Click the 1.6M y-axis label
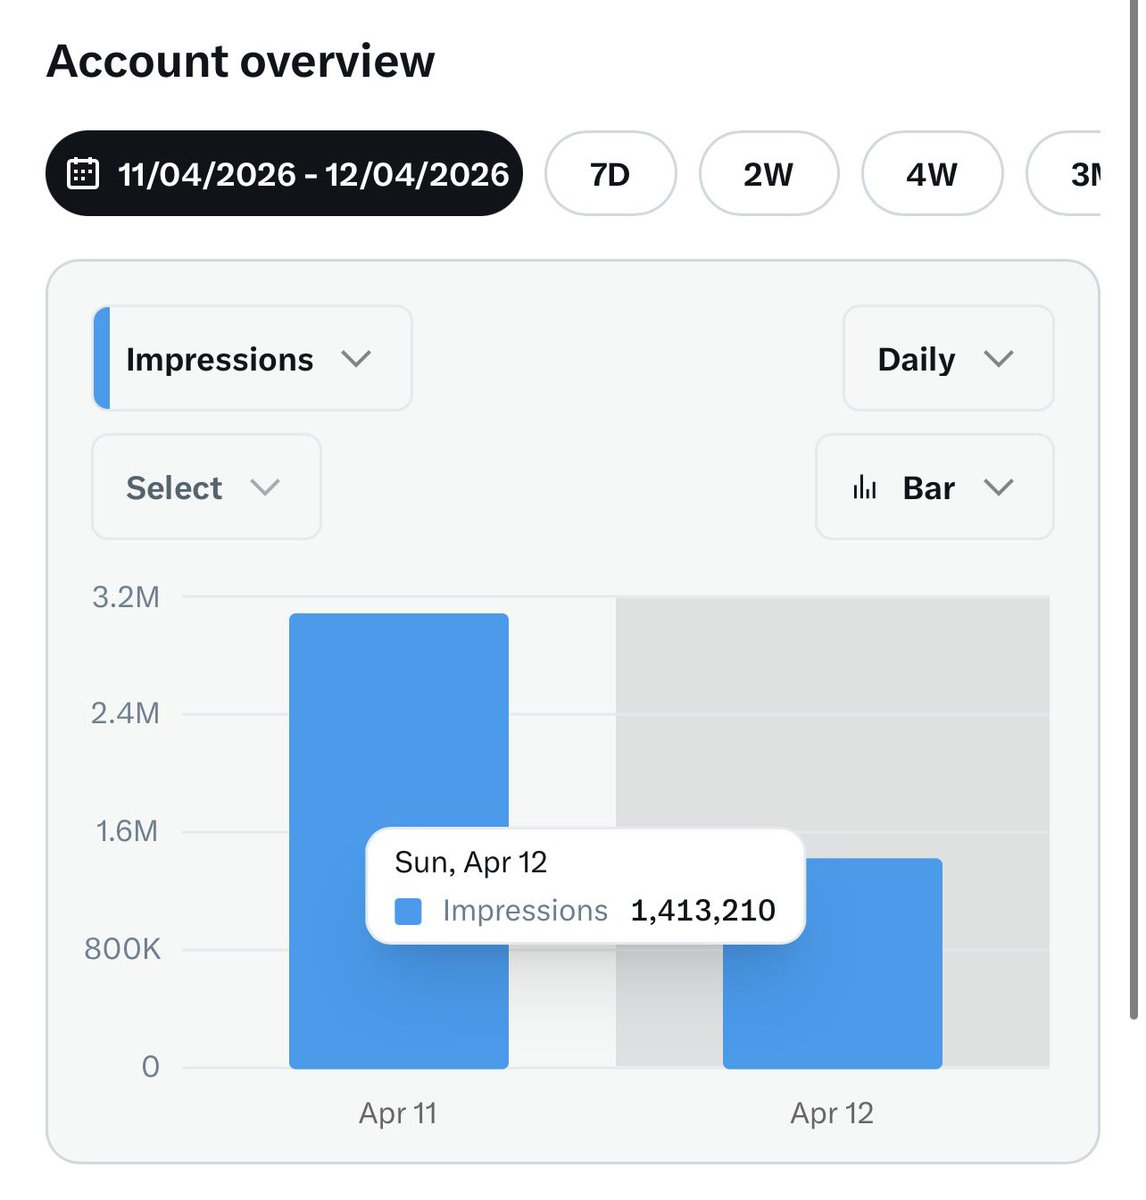The height and width of the screenshot is (1200, 1146). pyautogui.click(x=127, y=831)
